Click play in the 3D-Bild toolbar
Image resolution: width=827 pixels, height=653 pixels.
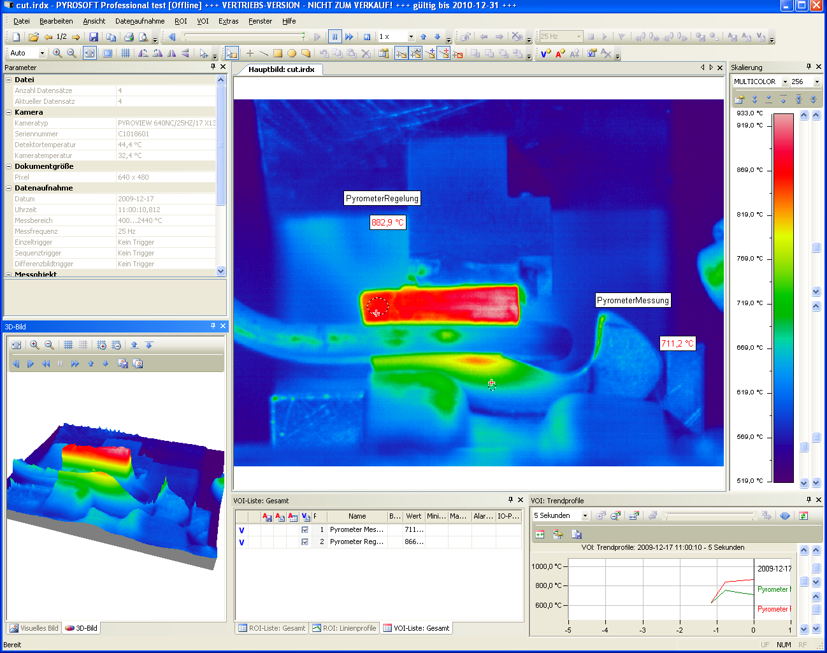30,364
